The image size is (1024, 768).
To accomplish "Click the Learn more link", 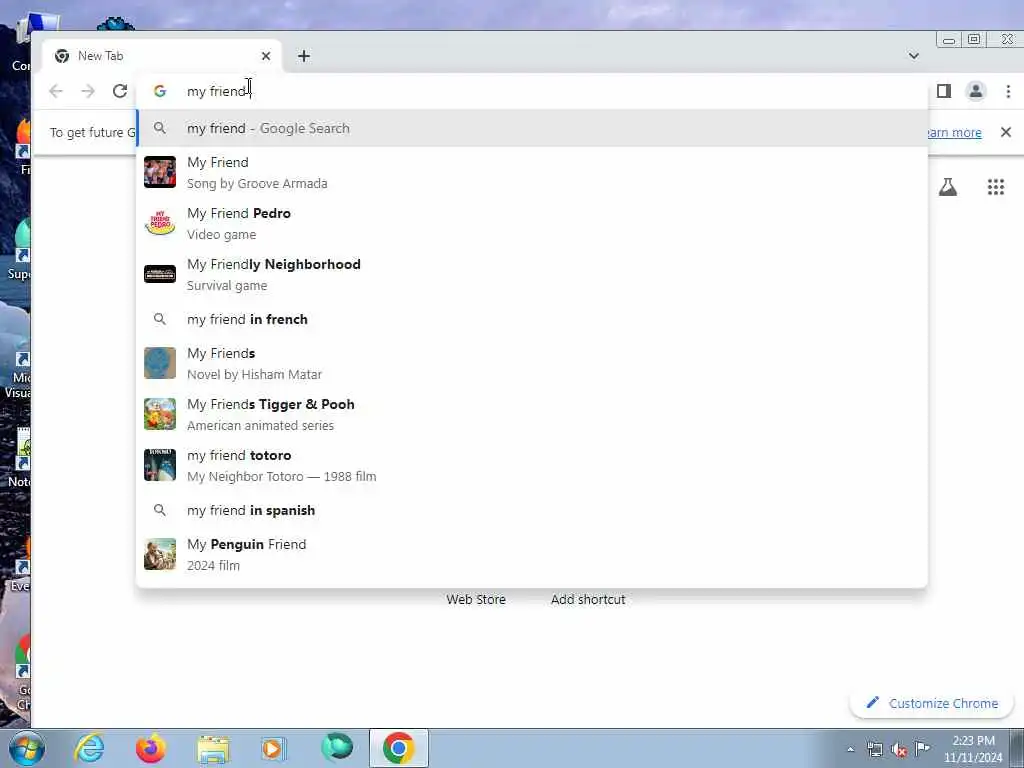I will click(954, 133).
